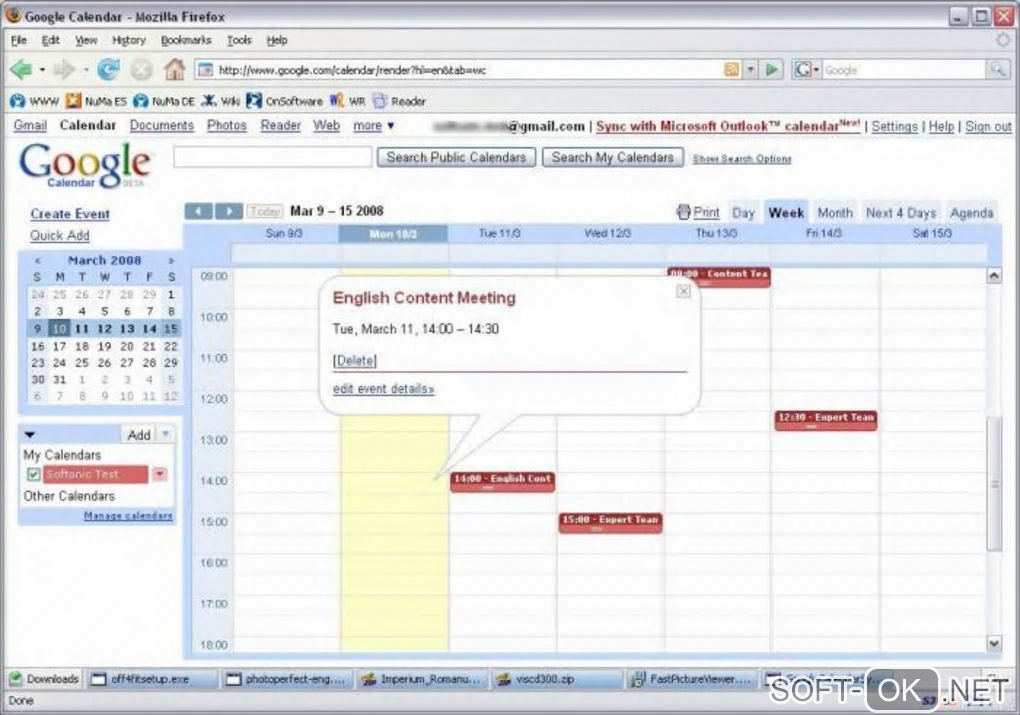1020x715 pixels.
Task: Open the Bookmarks menu
Action: click(x=186, y=40)
